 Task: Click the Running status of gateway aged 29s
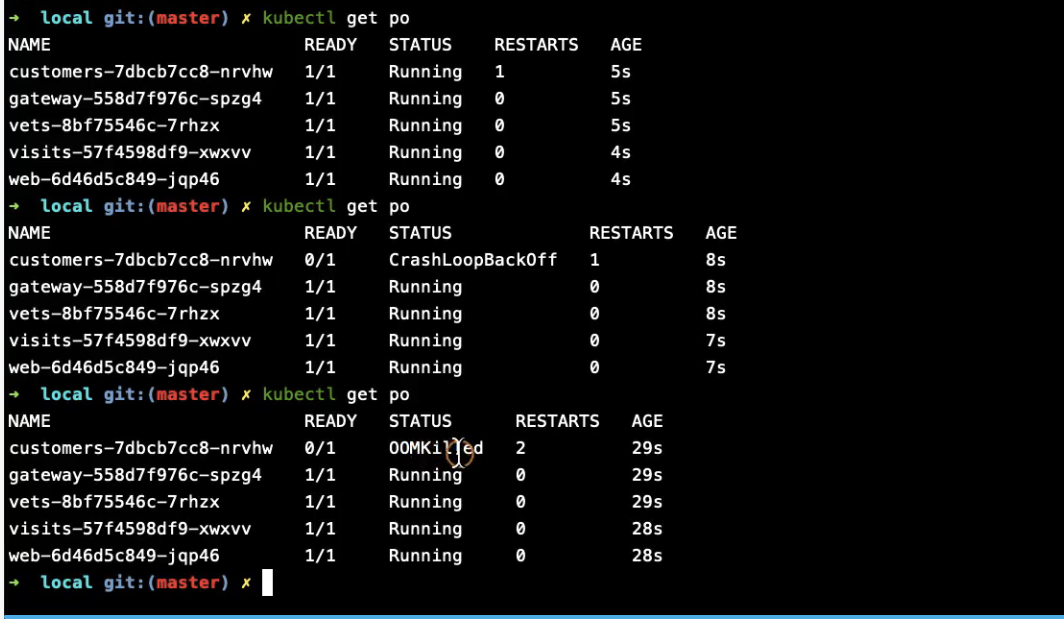click(425, 475)
